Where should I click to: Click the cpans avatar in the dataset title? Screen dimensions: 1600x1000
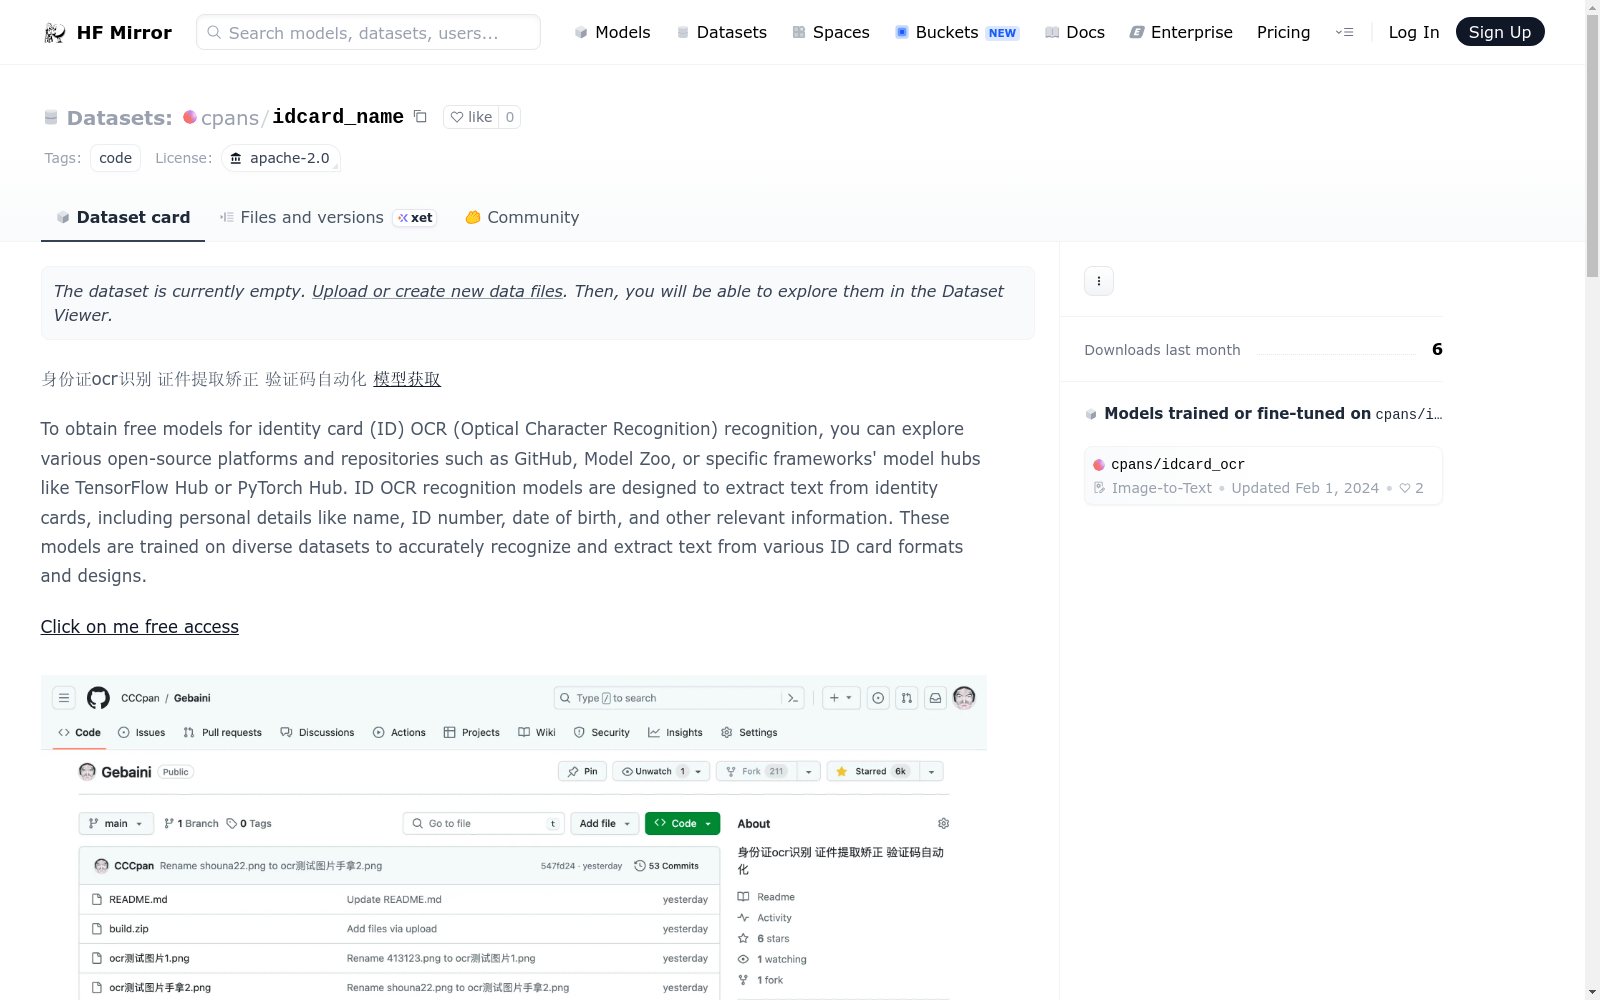[190, 117]
